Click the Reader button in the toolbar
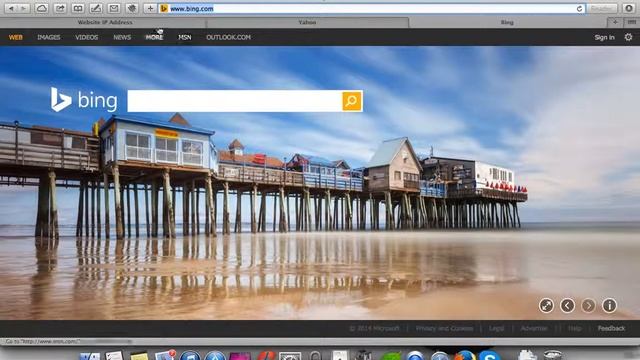The image size is (640, 360). 602,9
